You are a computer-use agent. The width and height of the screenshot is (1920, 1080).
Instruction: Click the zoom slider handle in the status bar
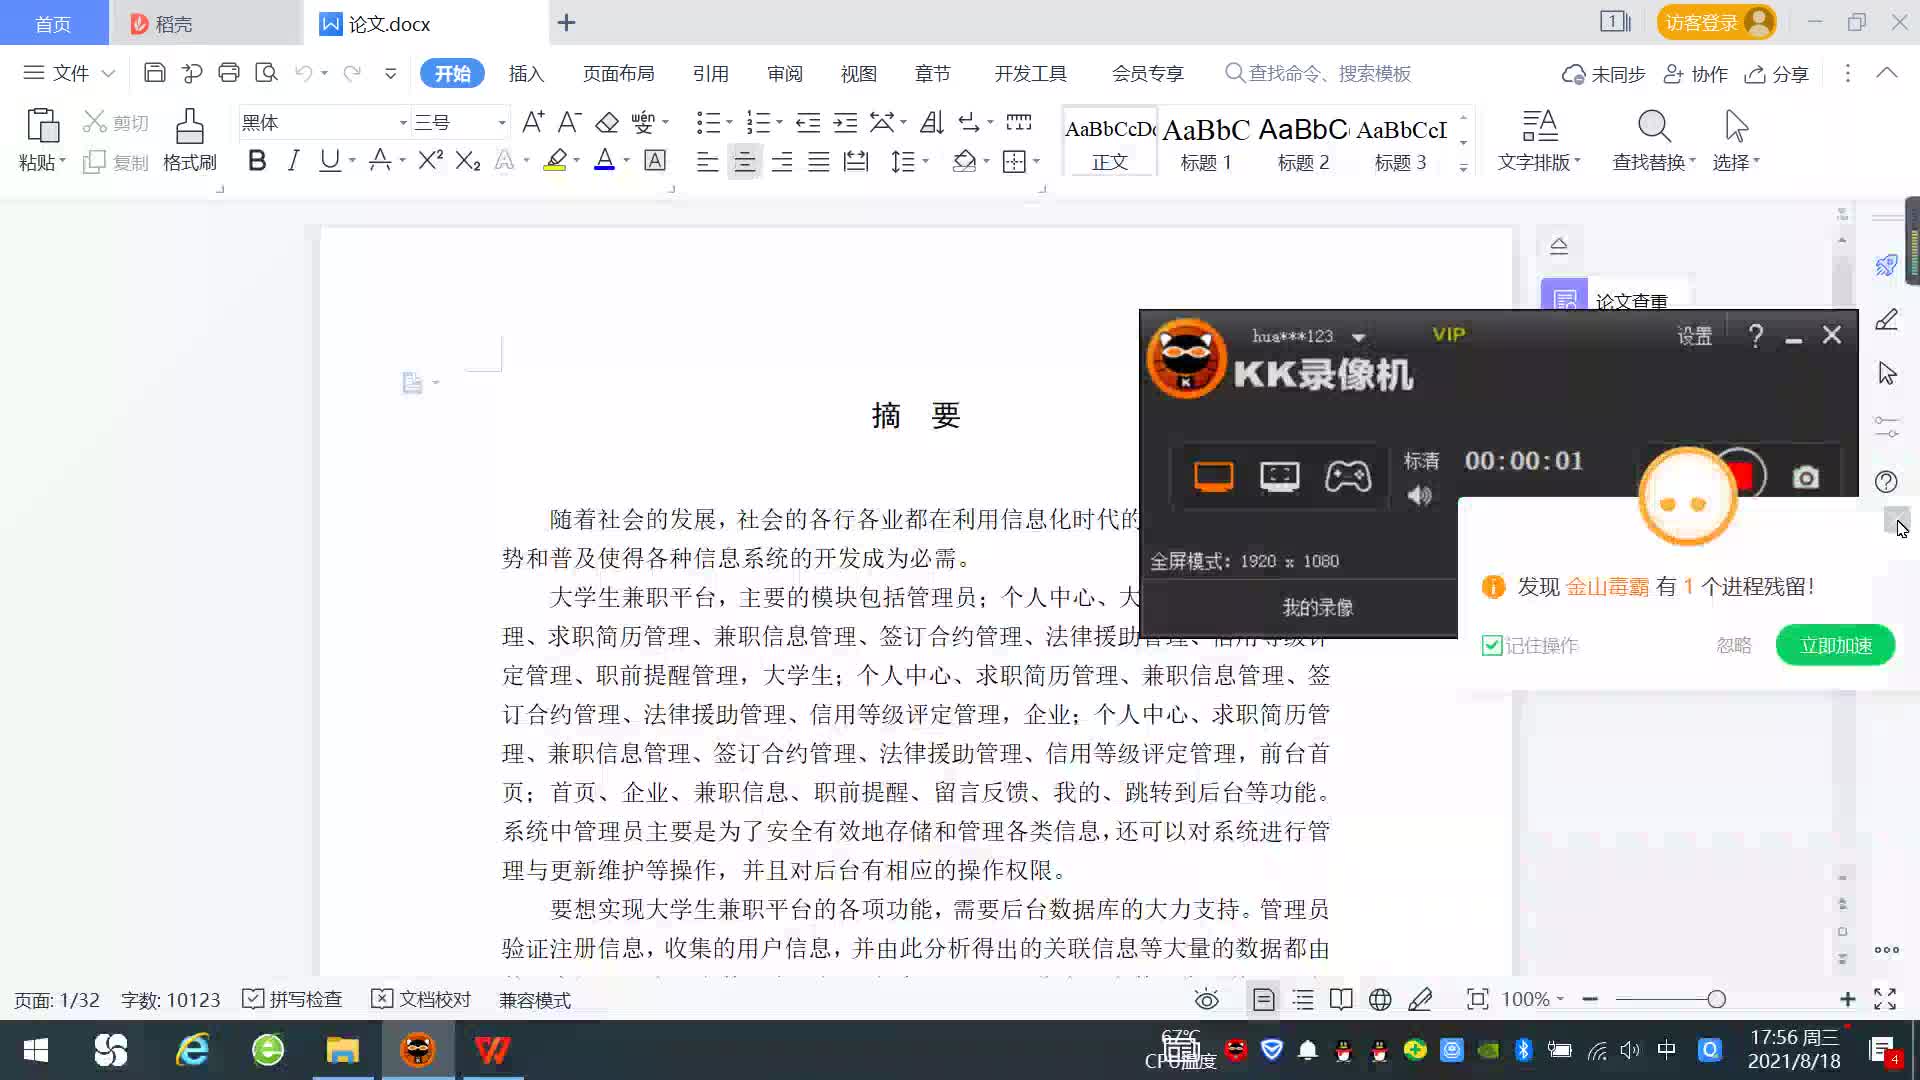click(1717, 999)
